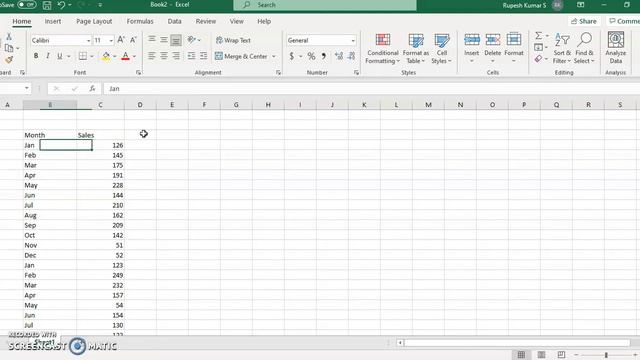The width and height of the screenshot is (640, 360).
Task: Click the Orientation text angle icon
Action: [191, 40]
